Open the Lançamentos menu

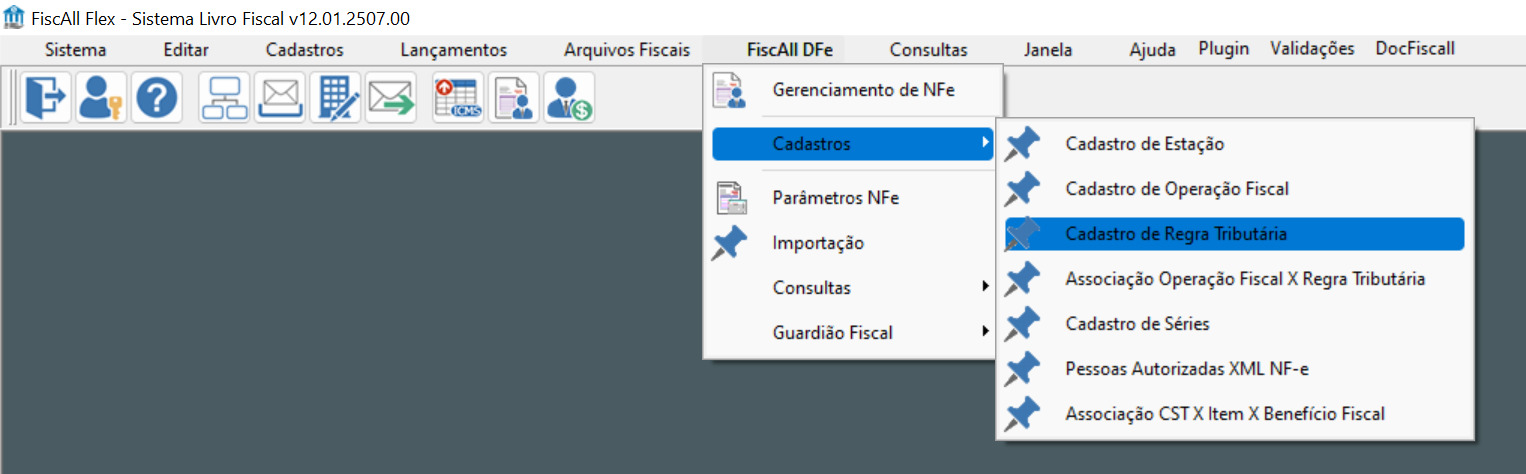(x=453, y=50)
